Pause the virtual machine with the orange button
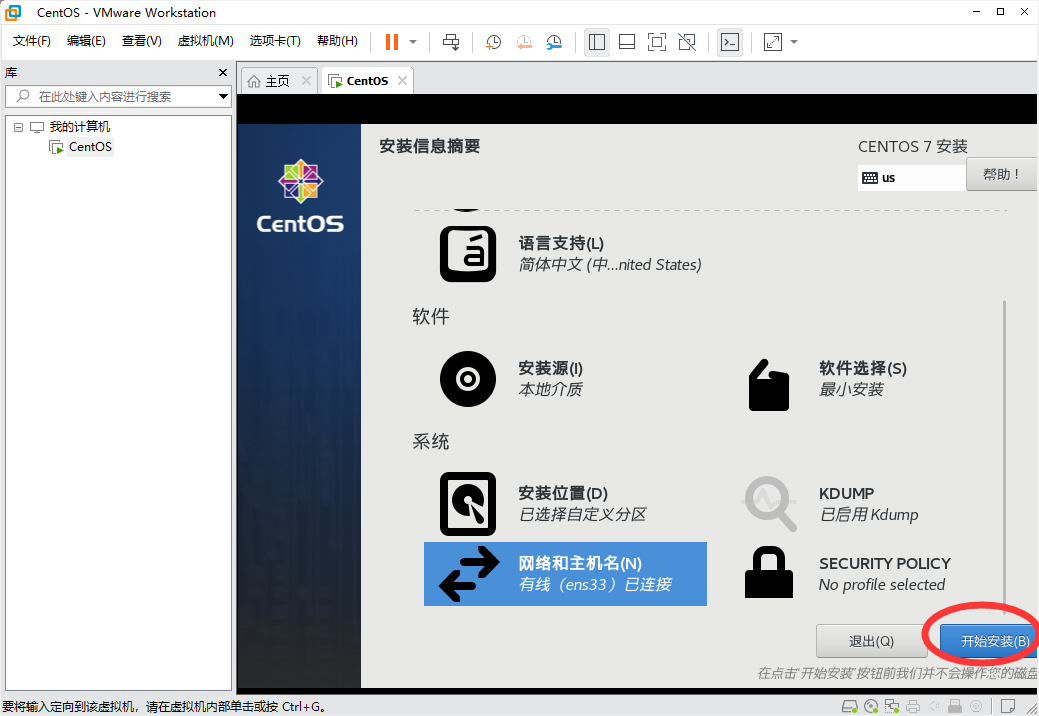This screenshot has width=1039, height=716. tap(392, 42)
